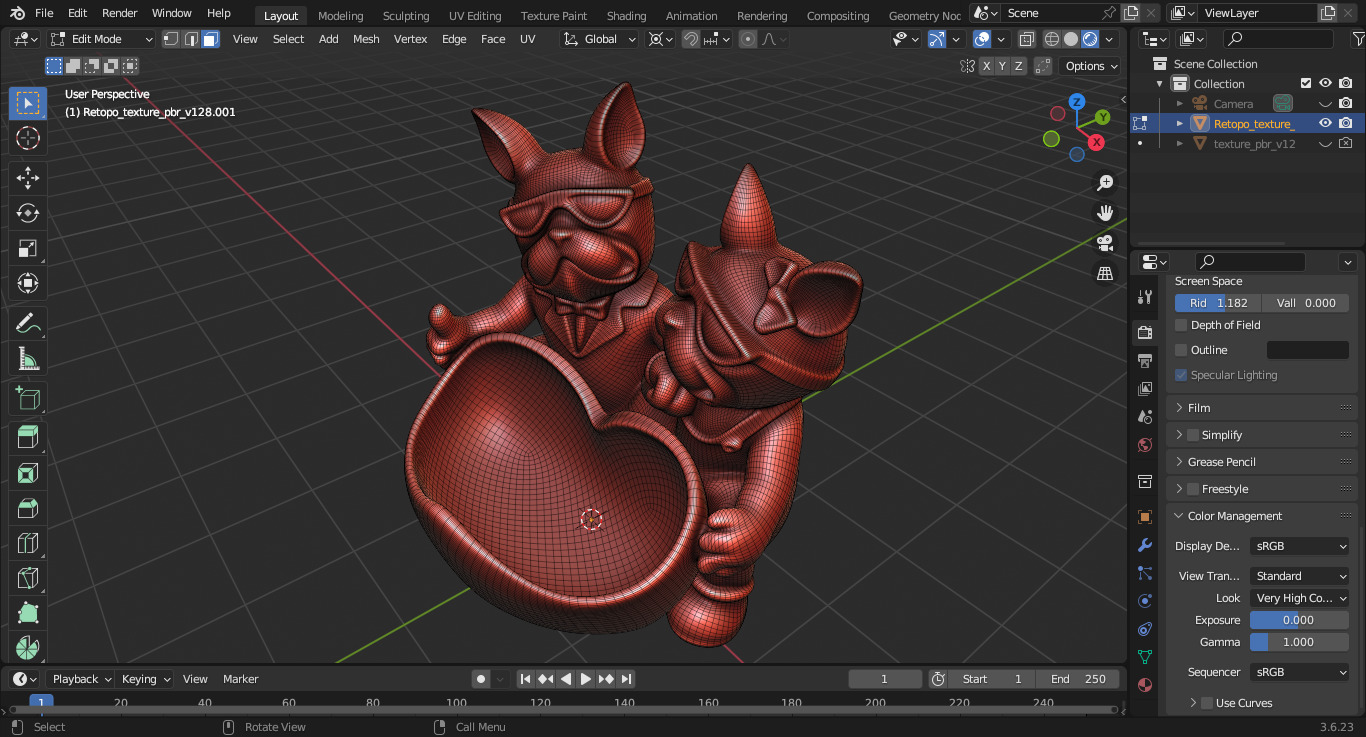Select the Rotate tool
The width and height of the screenshot is (1366, 737).
[x=28, y=213]
